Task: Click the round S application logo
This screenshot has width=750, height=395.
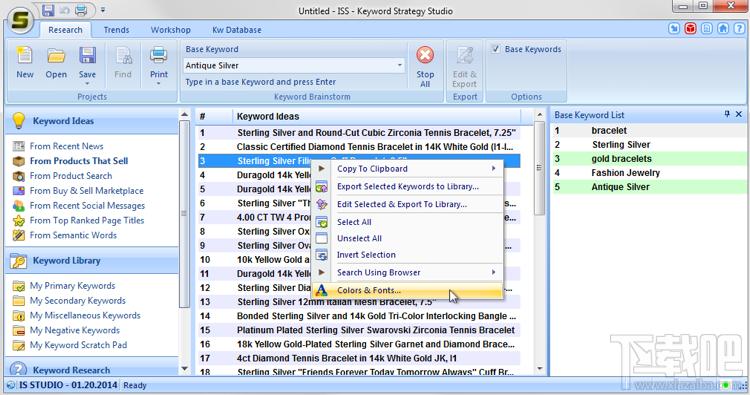Action: click(20, 20)
